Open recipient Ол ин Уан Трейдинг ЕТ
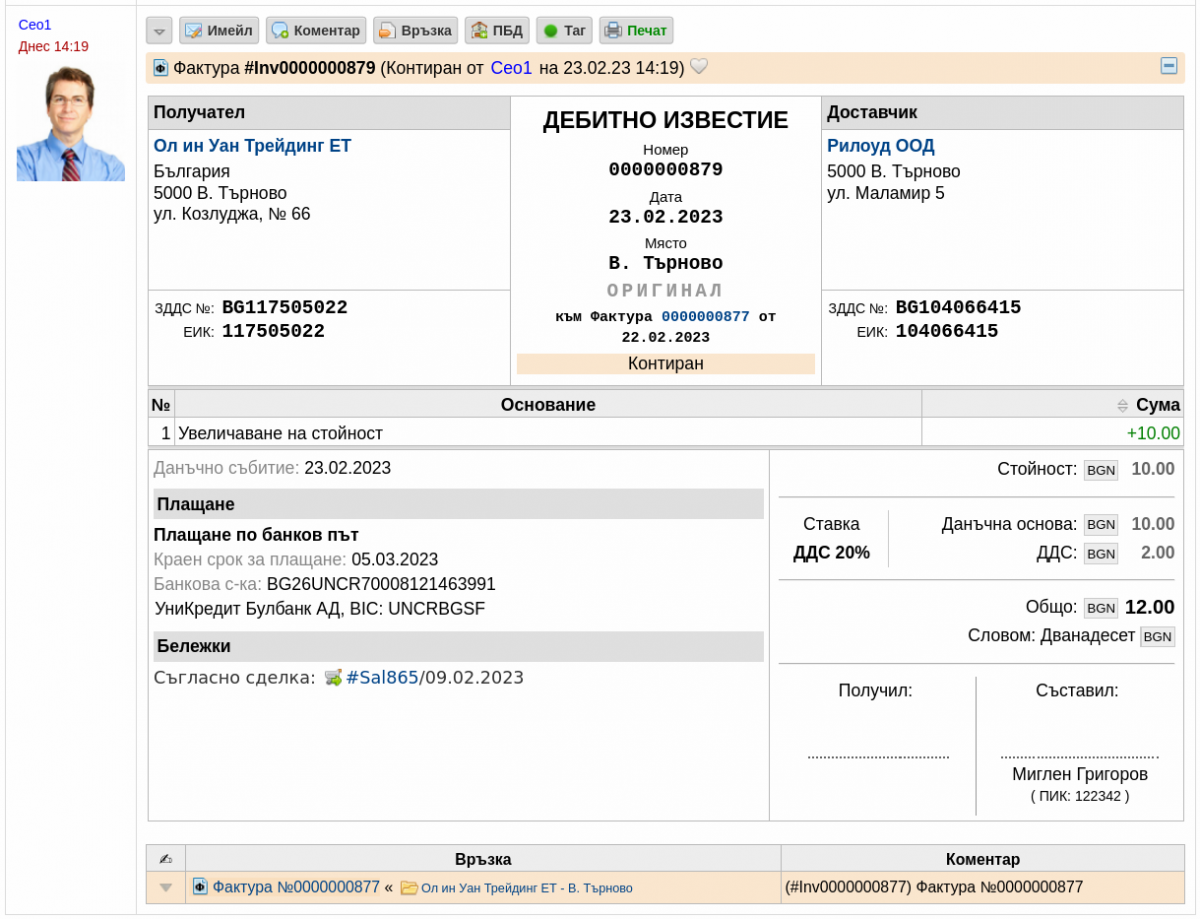Image resolution: width=1200 pixels, height=919 pixels. coord(253,146)
